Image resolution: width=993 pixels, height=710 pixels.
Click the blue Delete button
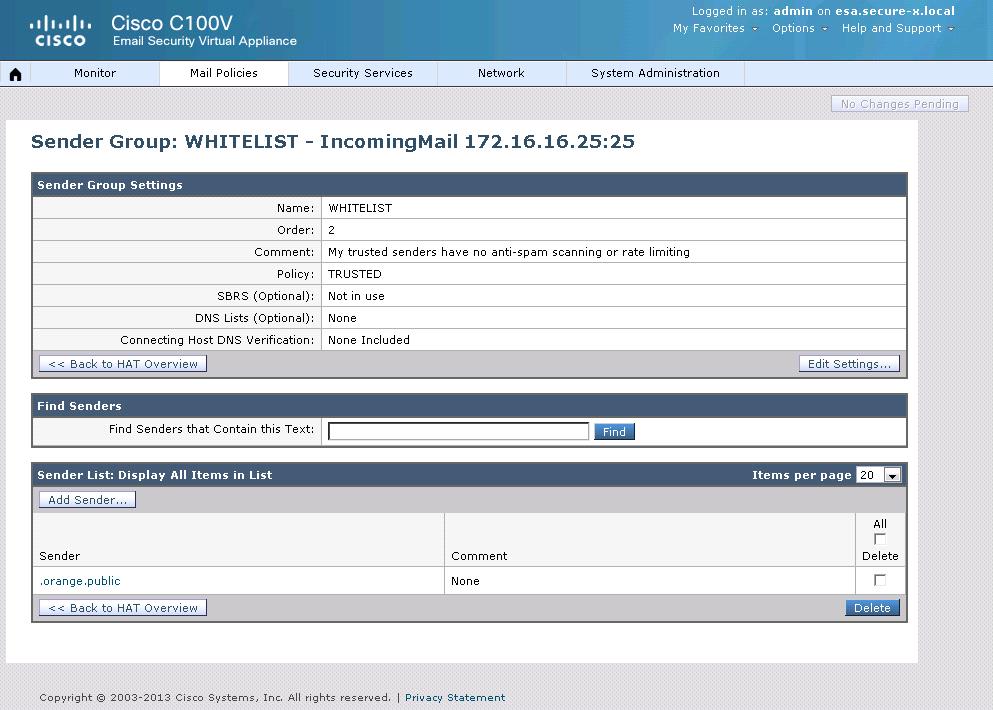[x=872, y=608]
